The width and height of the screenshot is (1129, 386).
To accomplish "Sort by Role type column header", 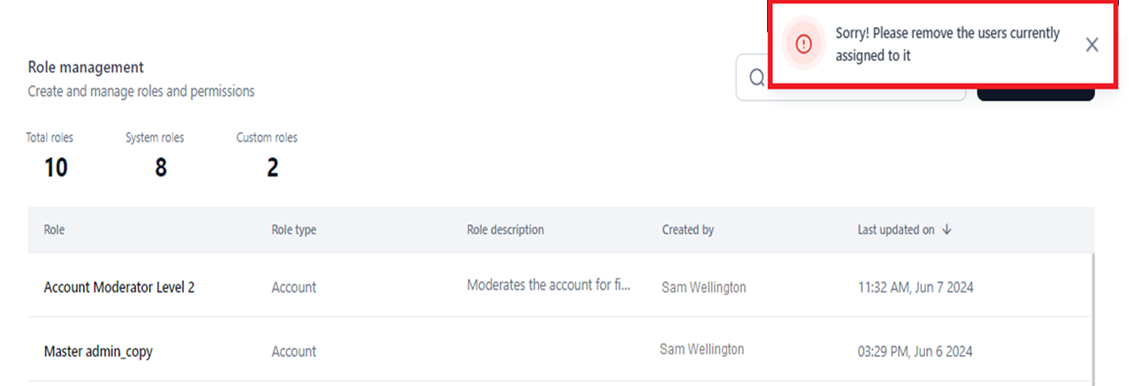I will click(293, 230).
